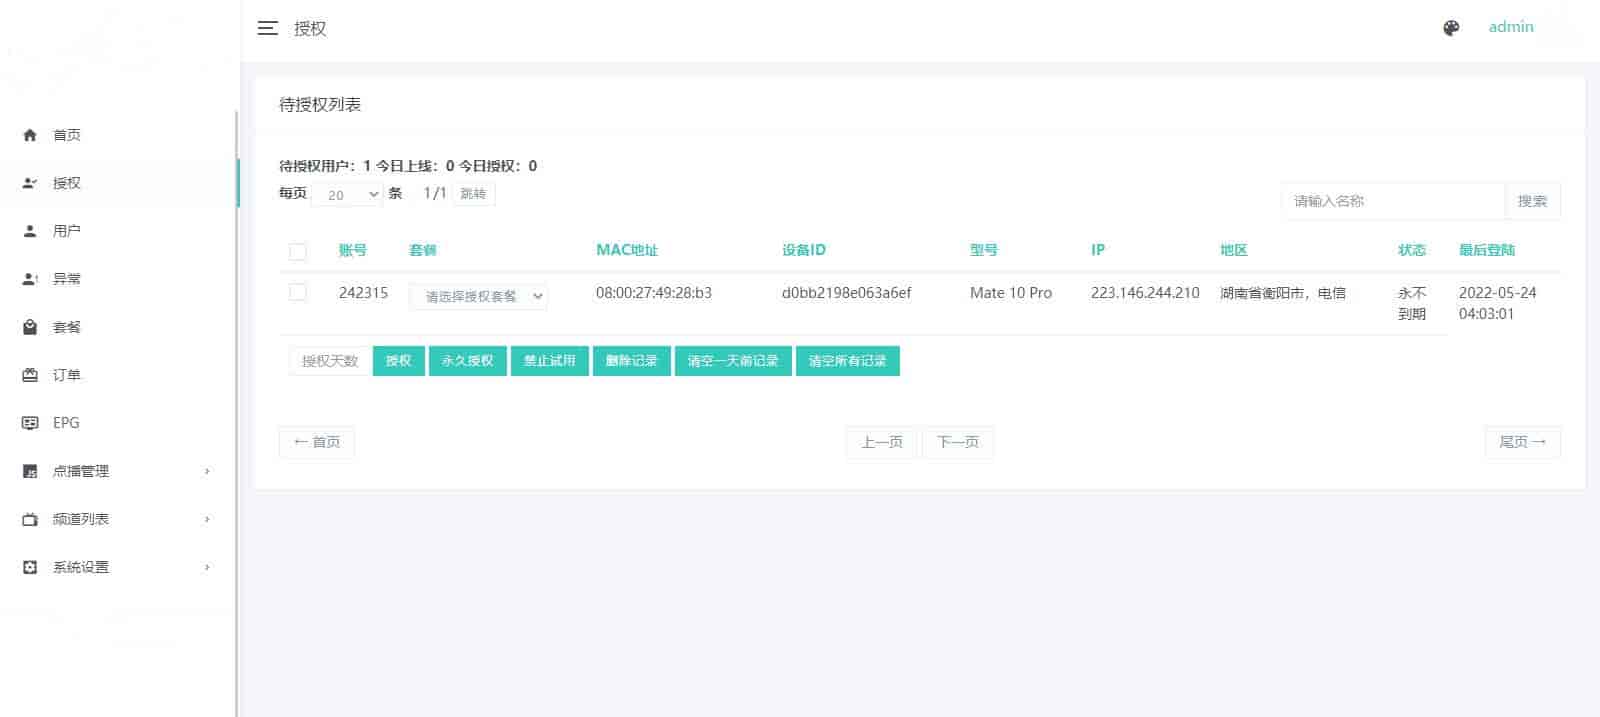Click the teal 授权 button
The image size is (1600, 717).
pos(398,361)
